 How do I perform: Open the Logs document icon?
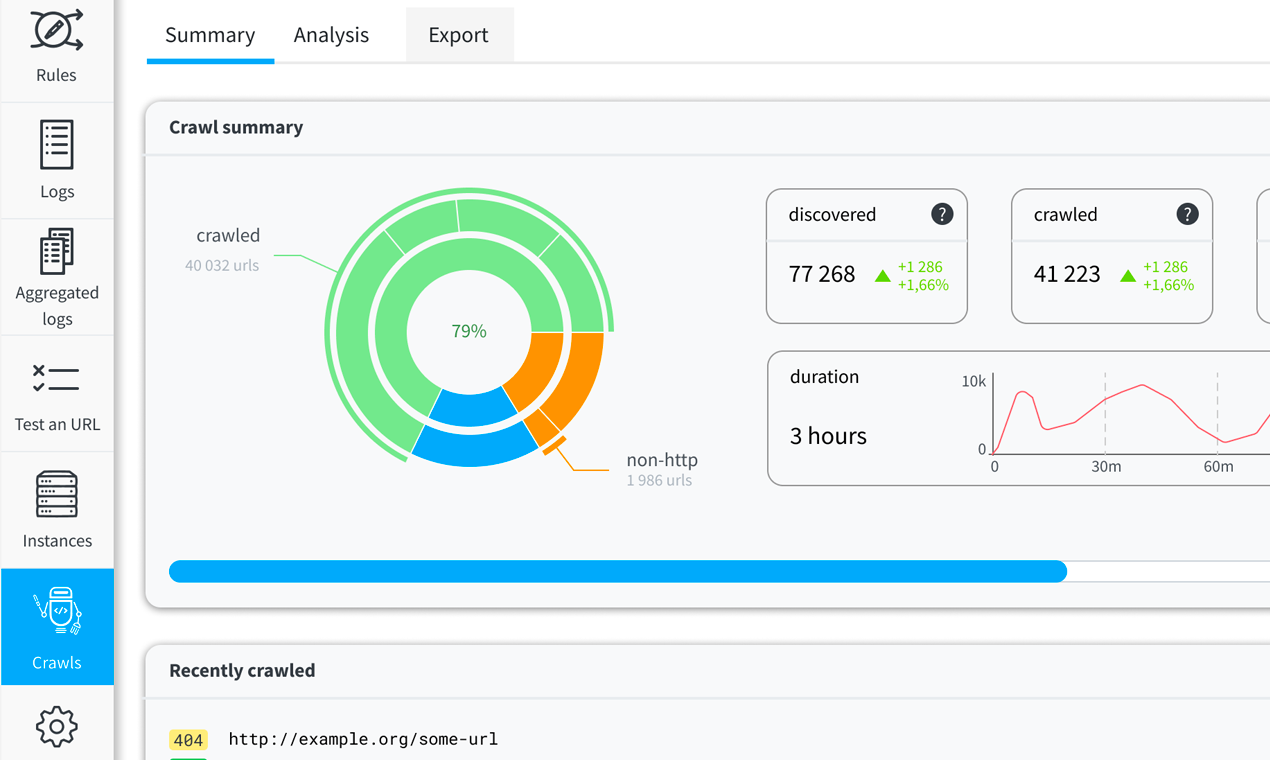click(x=56, y=145)
